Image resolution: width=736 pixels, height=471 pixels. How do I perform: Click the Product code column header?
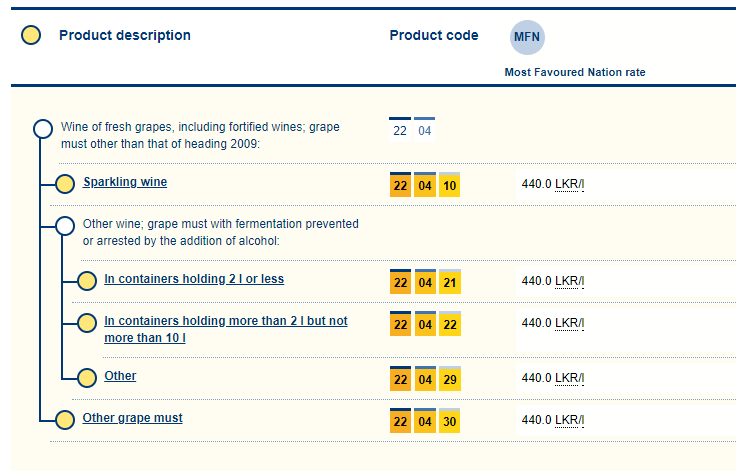(434, 36)
